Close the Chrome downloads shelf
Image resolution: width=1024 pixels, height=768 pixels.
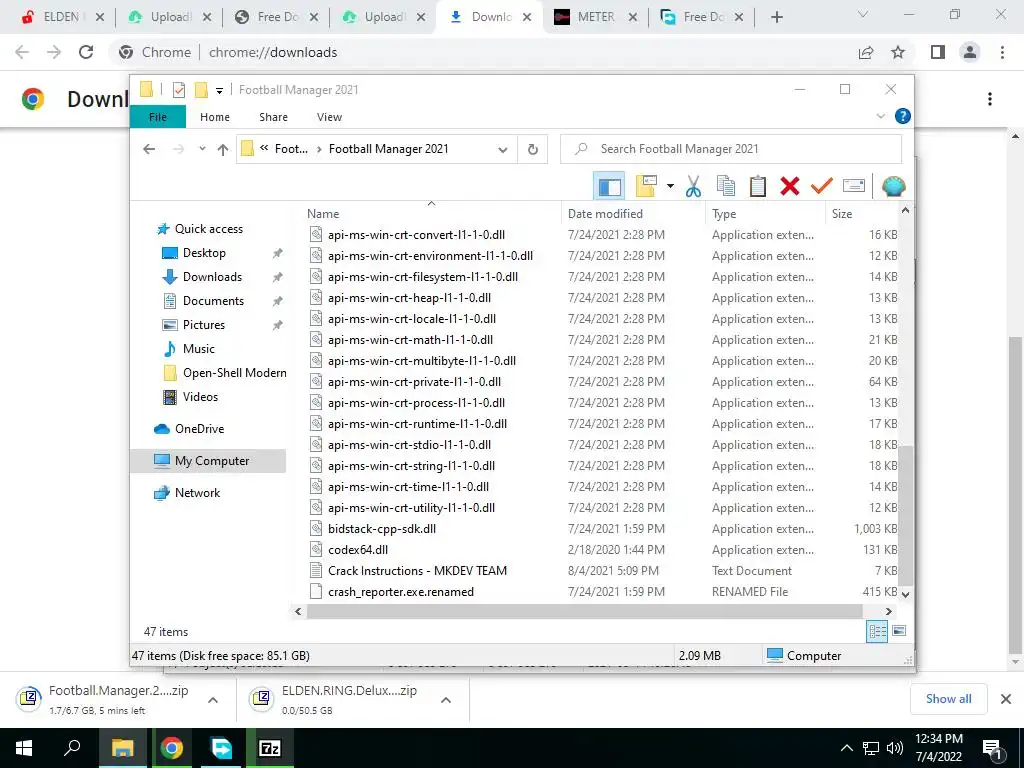coord(1006,699)
